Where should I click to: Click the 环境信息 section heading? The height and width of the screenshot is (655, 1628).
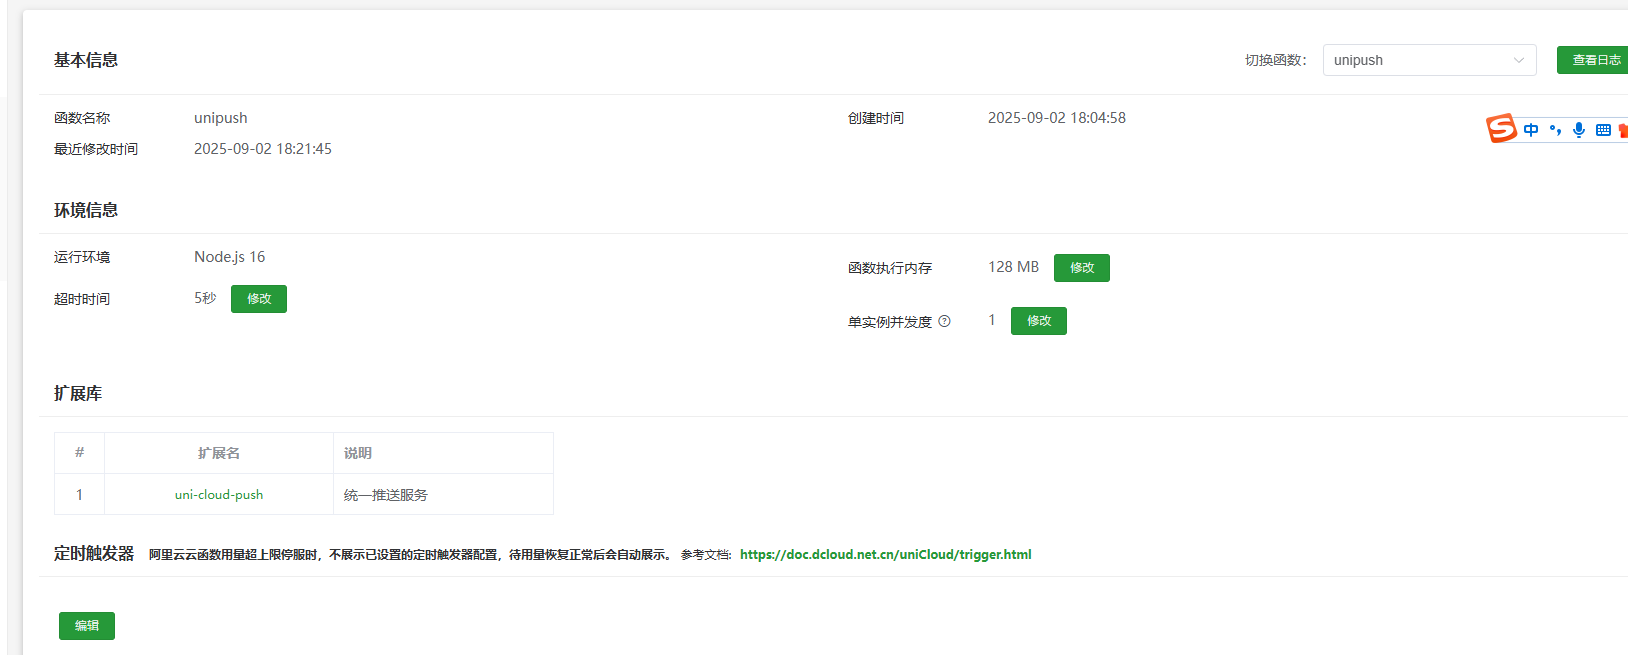coord(86,210)
